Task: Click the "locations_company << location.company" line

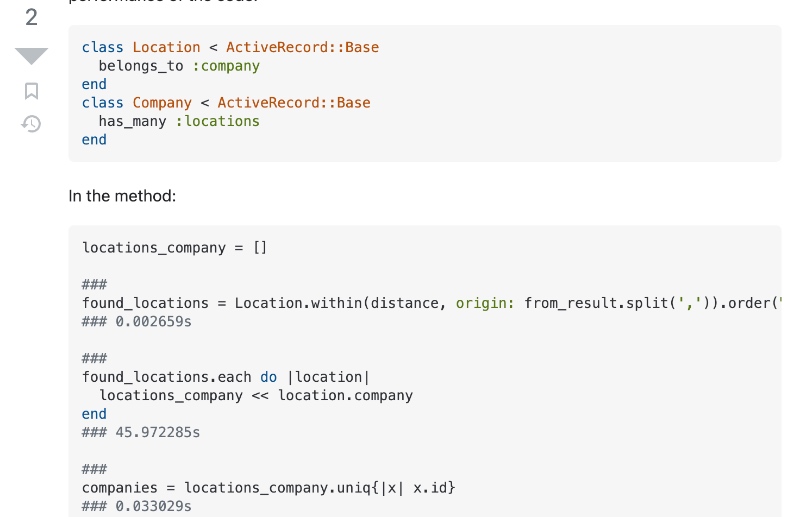Action: point(255,395)
